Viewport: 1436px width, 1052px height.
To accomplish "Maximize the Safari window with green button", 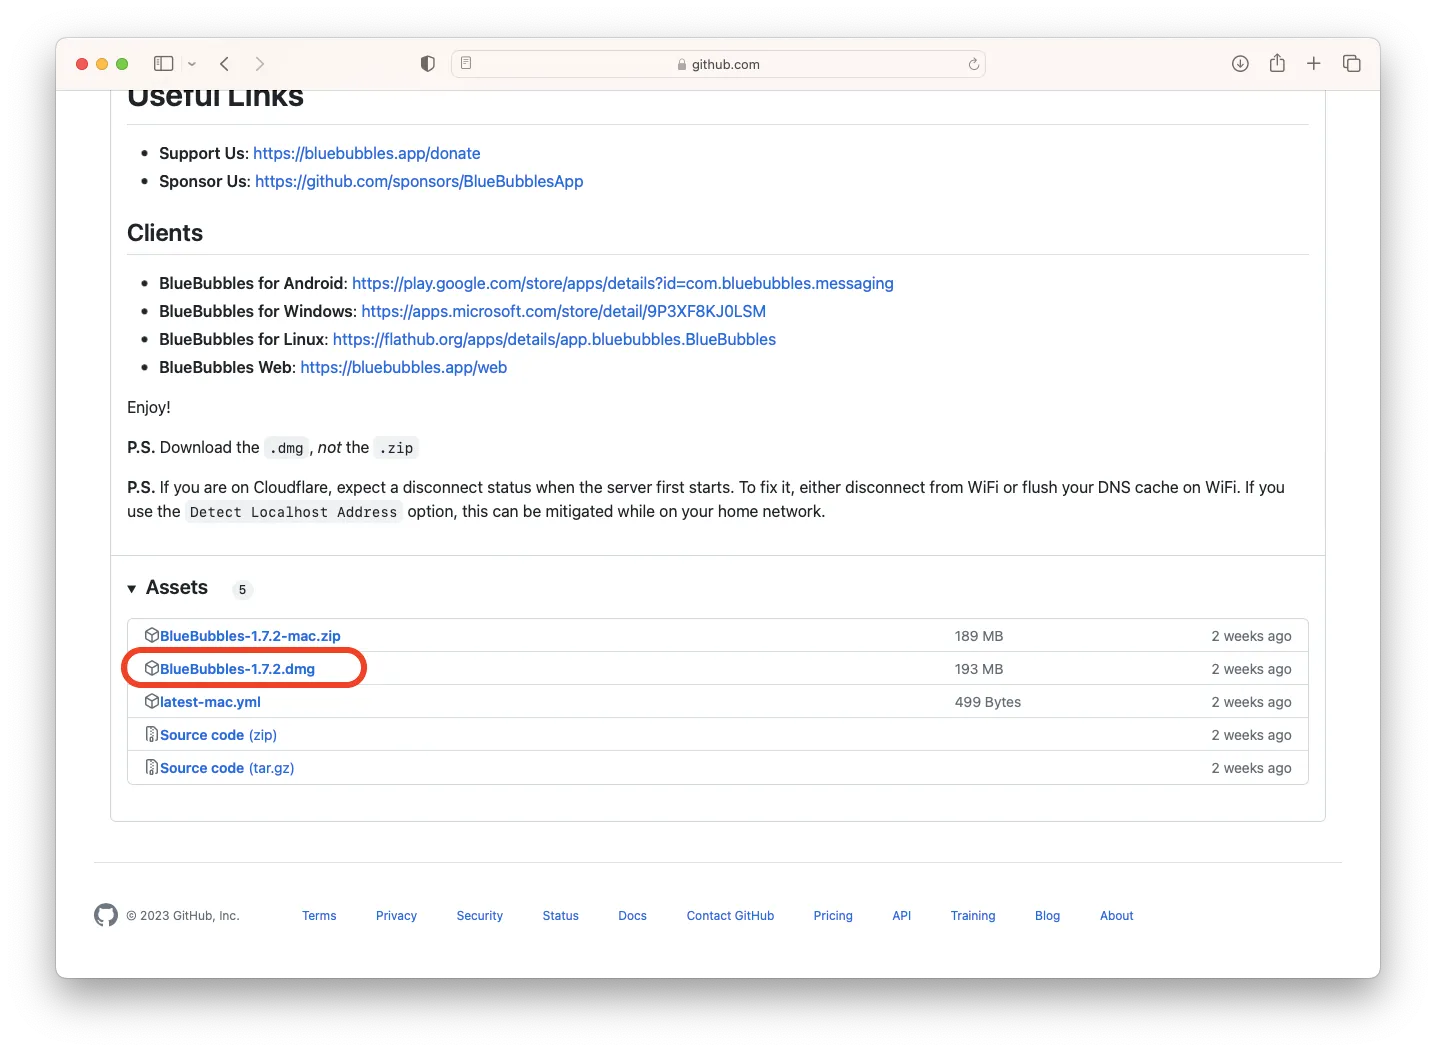I will 122,64.
